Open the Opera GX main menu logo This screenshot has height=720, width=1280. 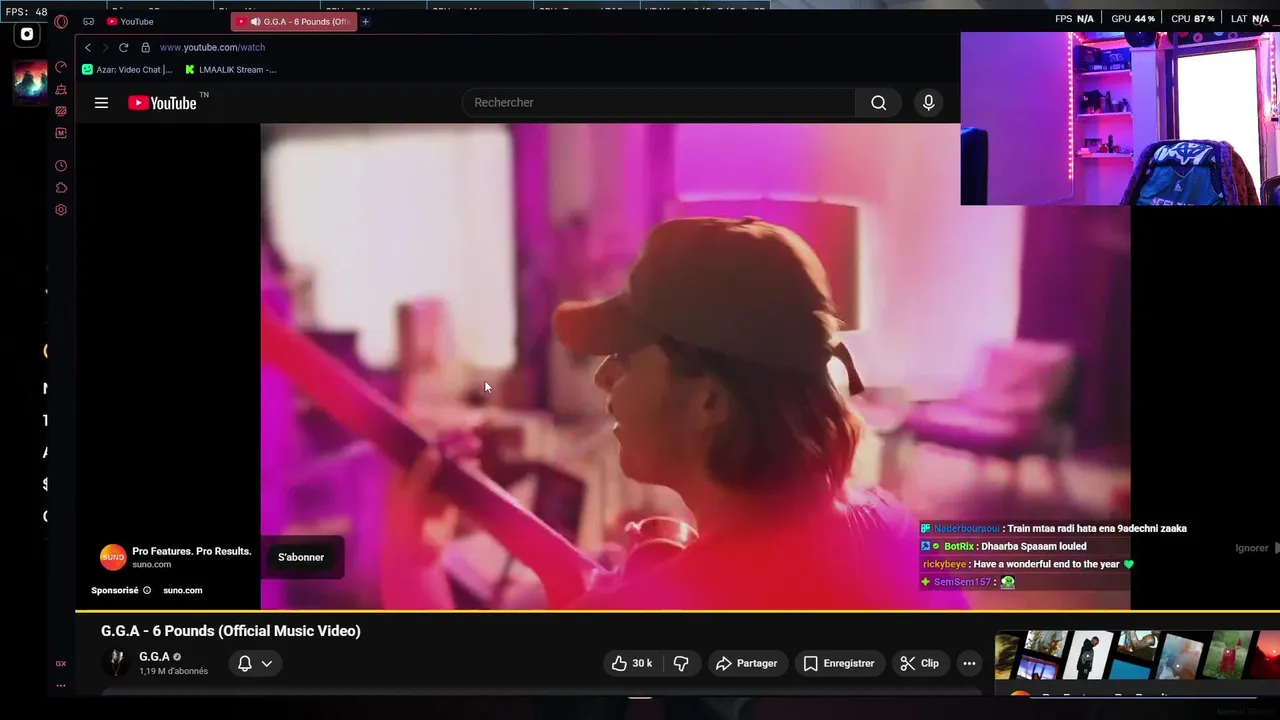click(61, 21)
